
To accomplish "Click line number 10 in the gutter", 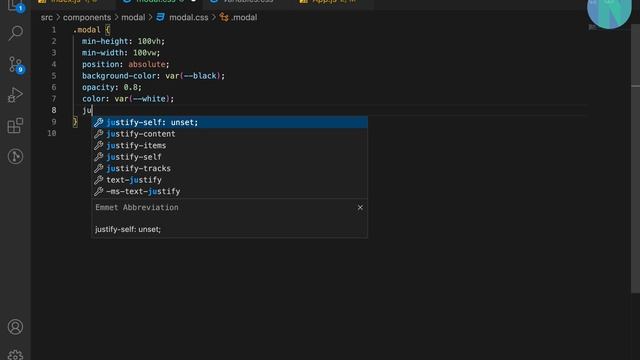I will pos(52,133).
